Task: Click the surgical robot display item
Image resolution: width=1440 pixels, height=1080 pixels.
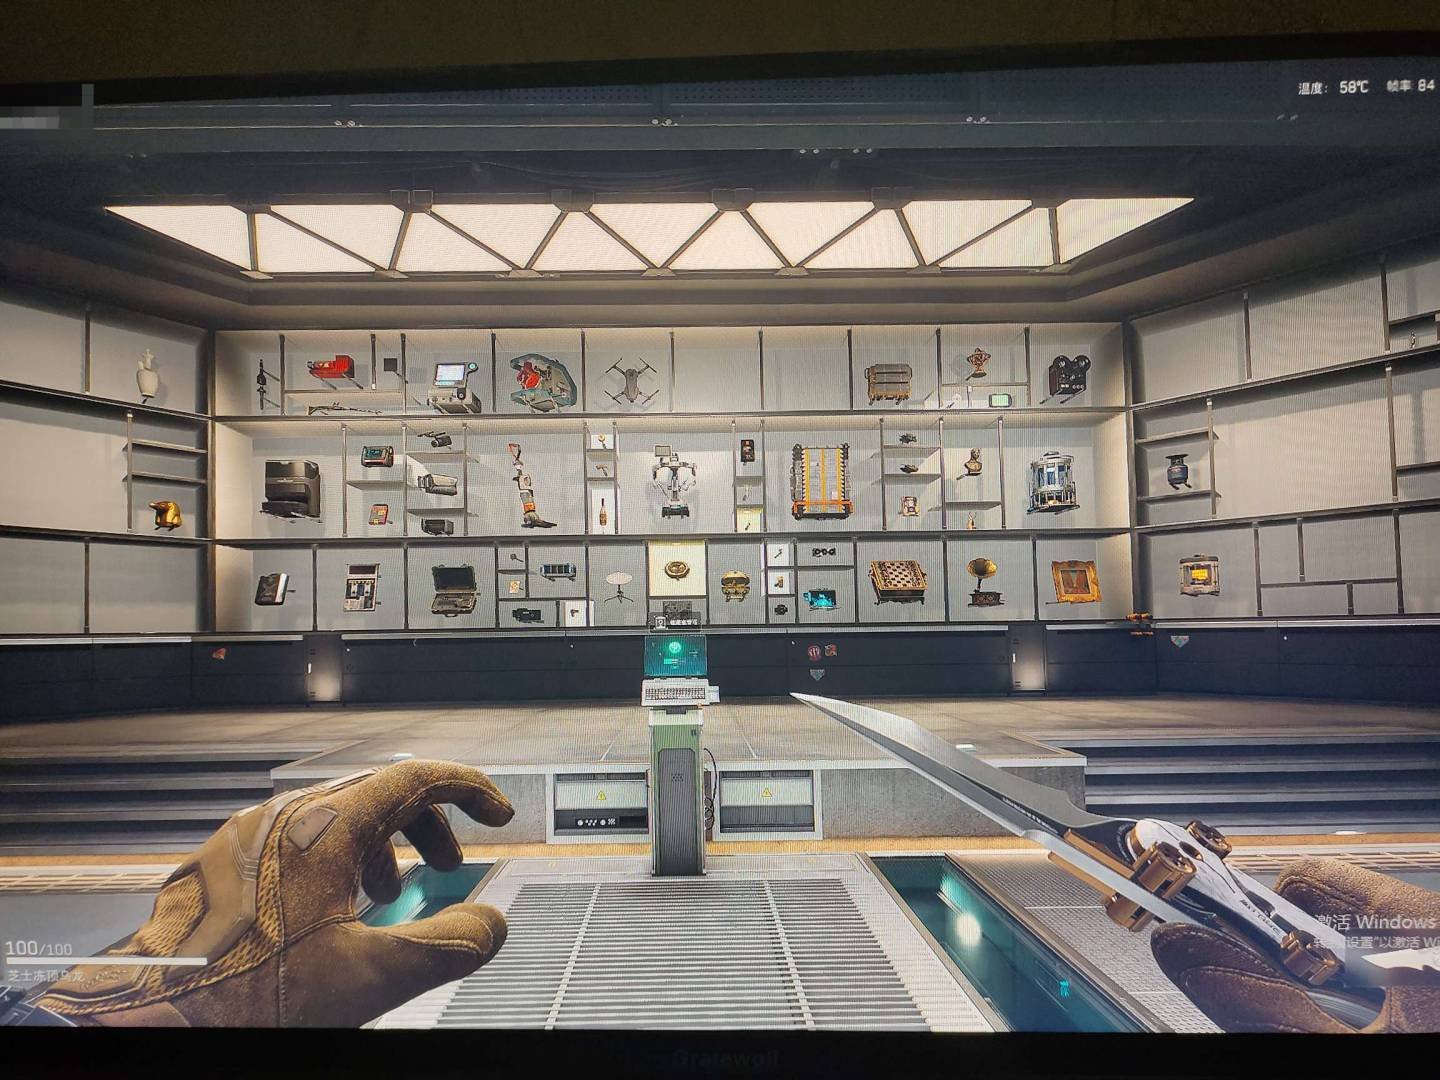Action: coord(674,481)
